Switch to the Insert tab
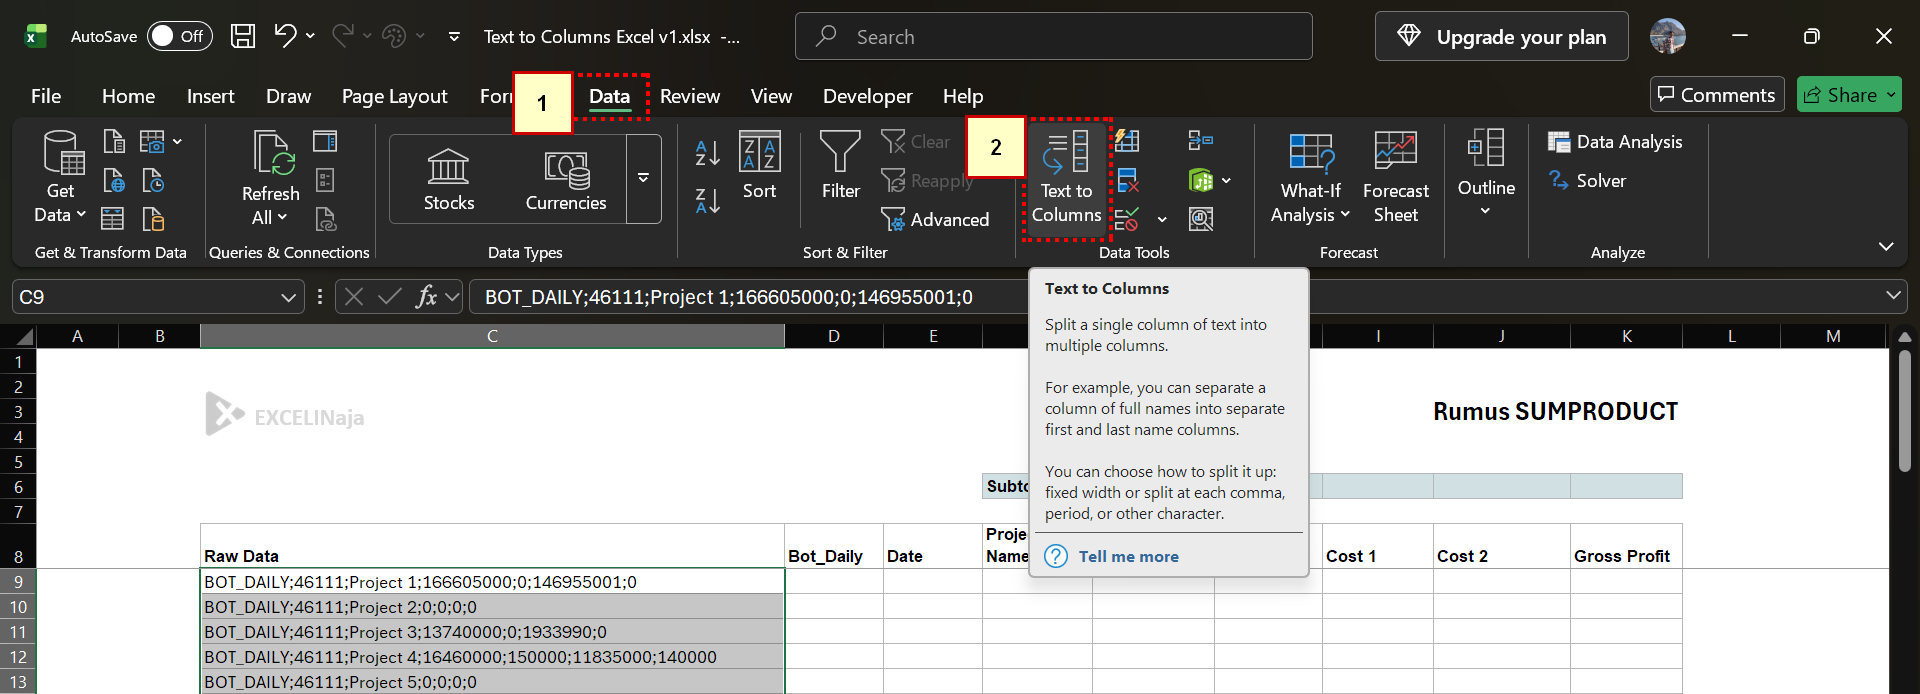Image resolution: width=1920 pixels, height=694 pixels. [210, 96]
